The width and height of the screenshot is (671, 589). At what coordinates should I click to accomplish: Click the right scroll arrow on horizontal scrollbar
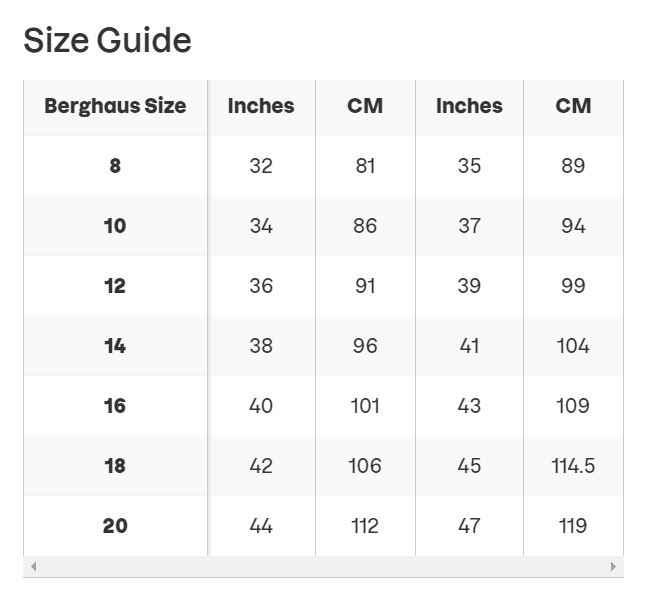point(613,566)
